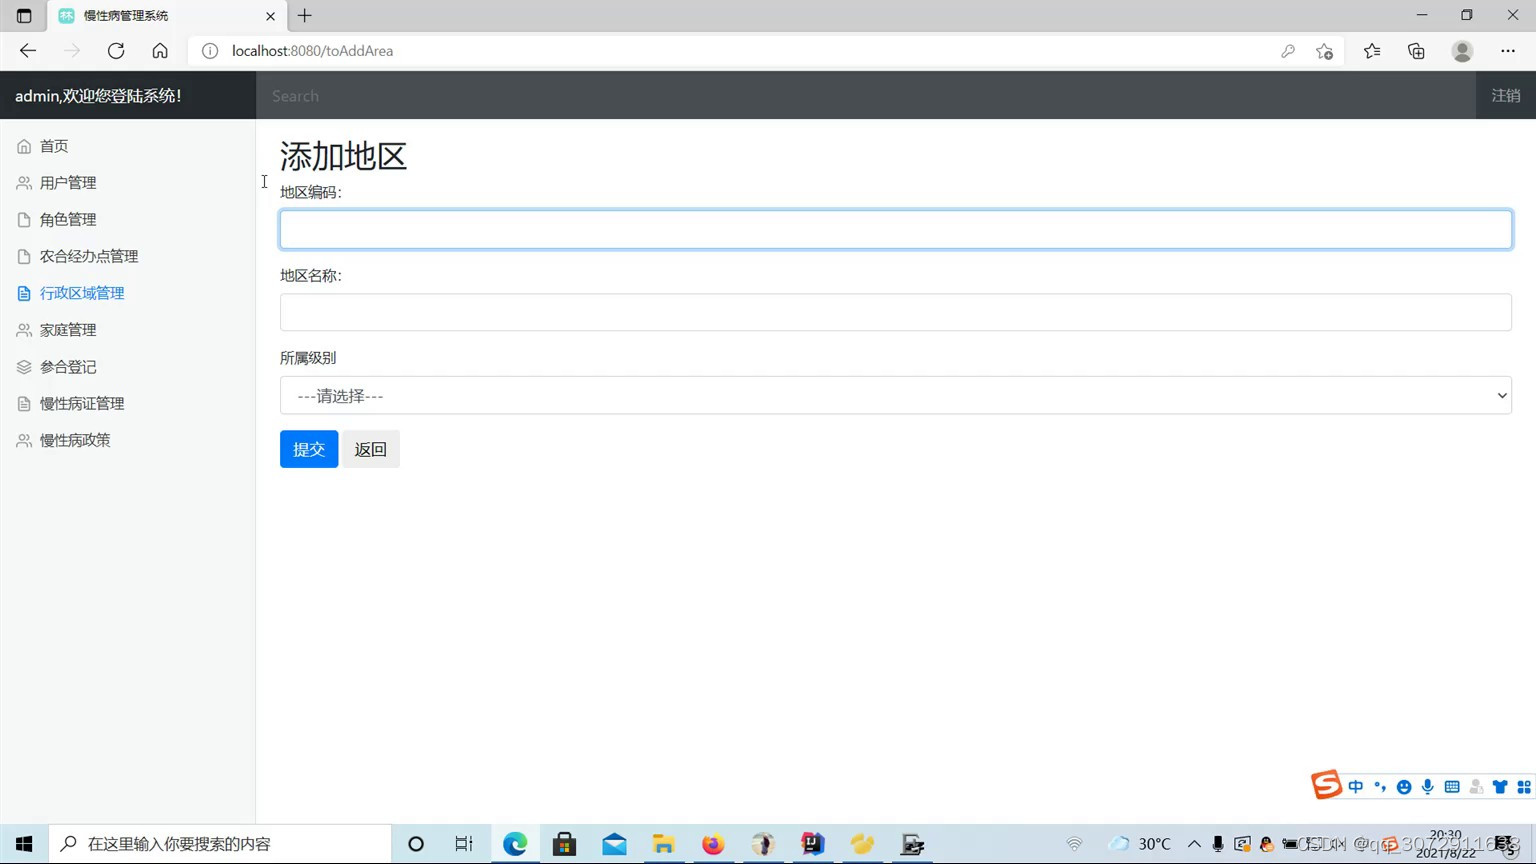Open the Favorites list icon
This screenshot has width=1536, height=864.
pyautogui.click(x=1372, y=51)
